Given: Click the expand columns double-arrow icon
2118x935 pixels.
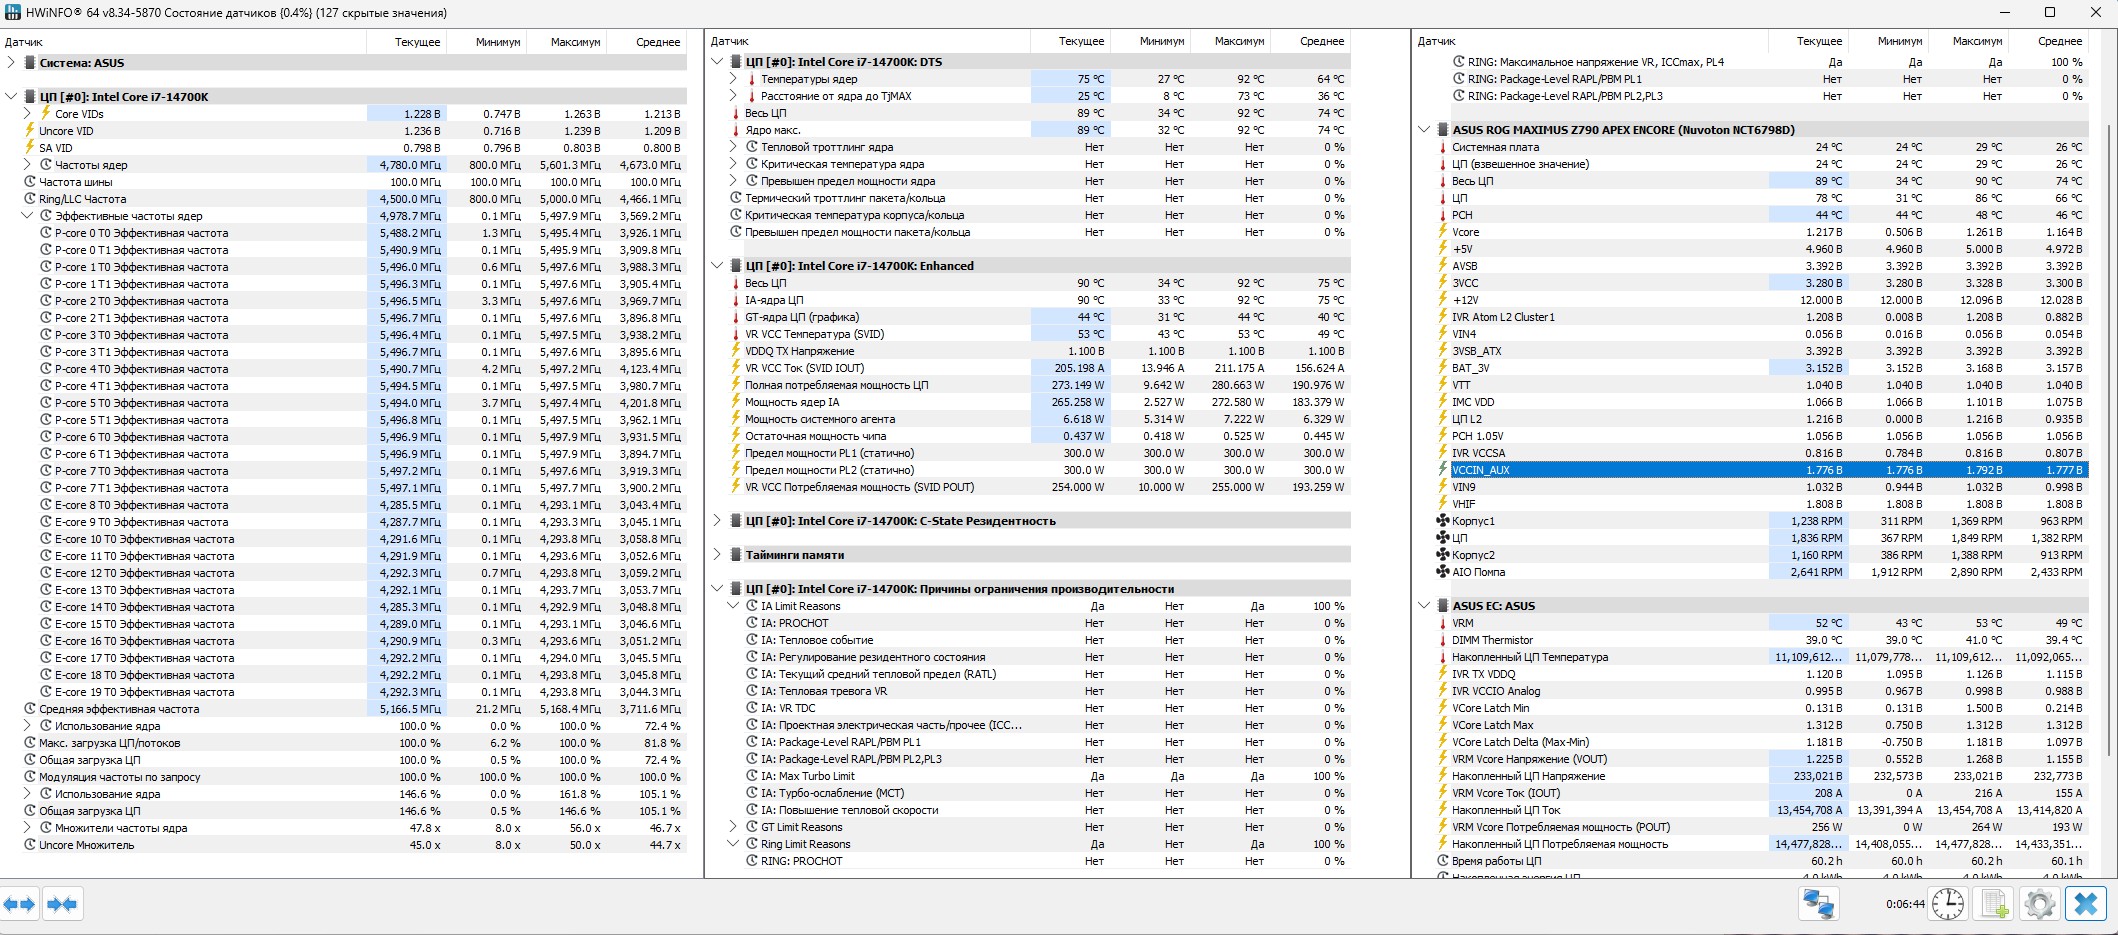Looking at the screenshot, I should pos(20,904).
